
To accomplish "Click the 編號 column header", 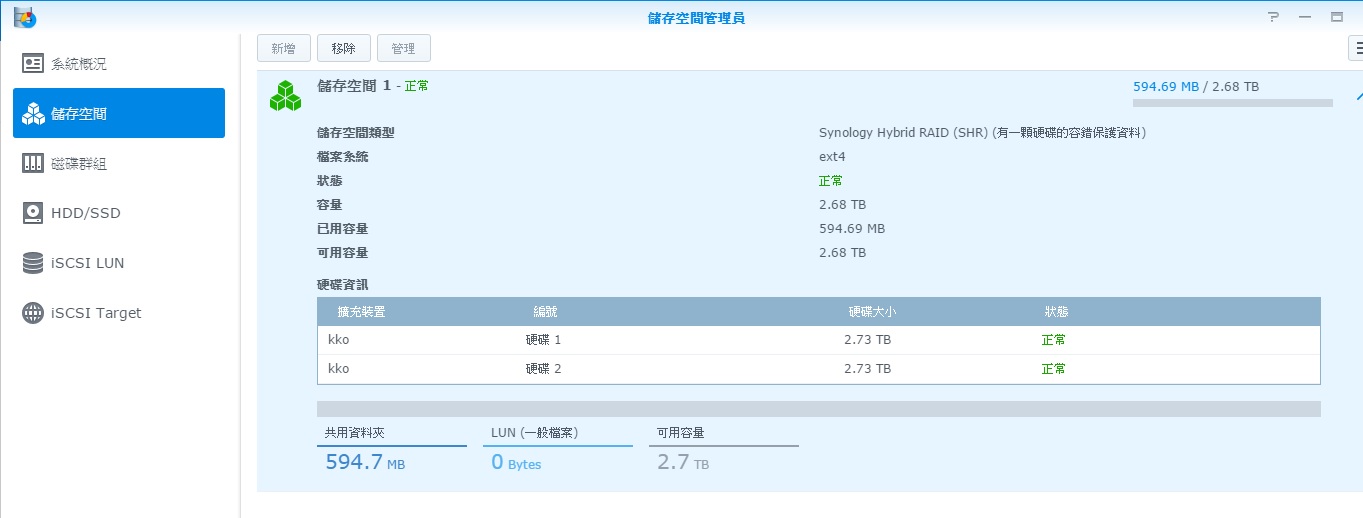I will pyautogui.click(x=547, y=312).
